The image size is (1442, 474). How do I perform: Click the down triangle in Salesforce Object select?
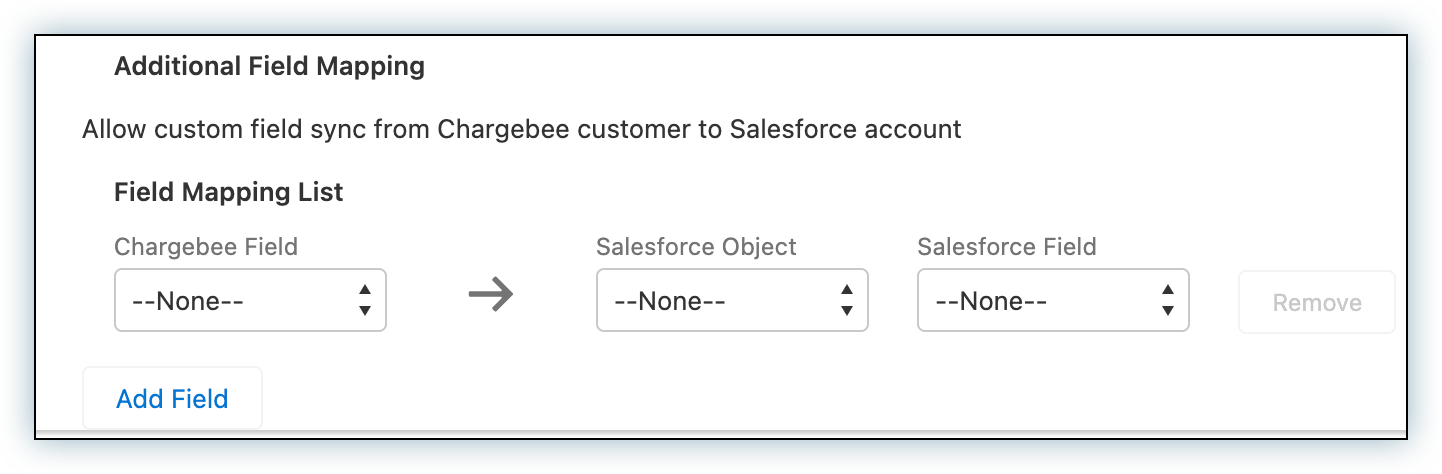click(847, 310)
